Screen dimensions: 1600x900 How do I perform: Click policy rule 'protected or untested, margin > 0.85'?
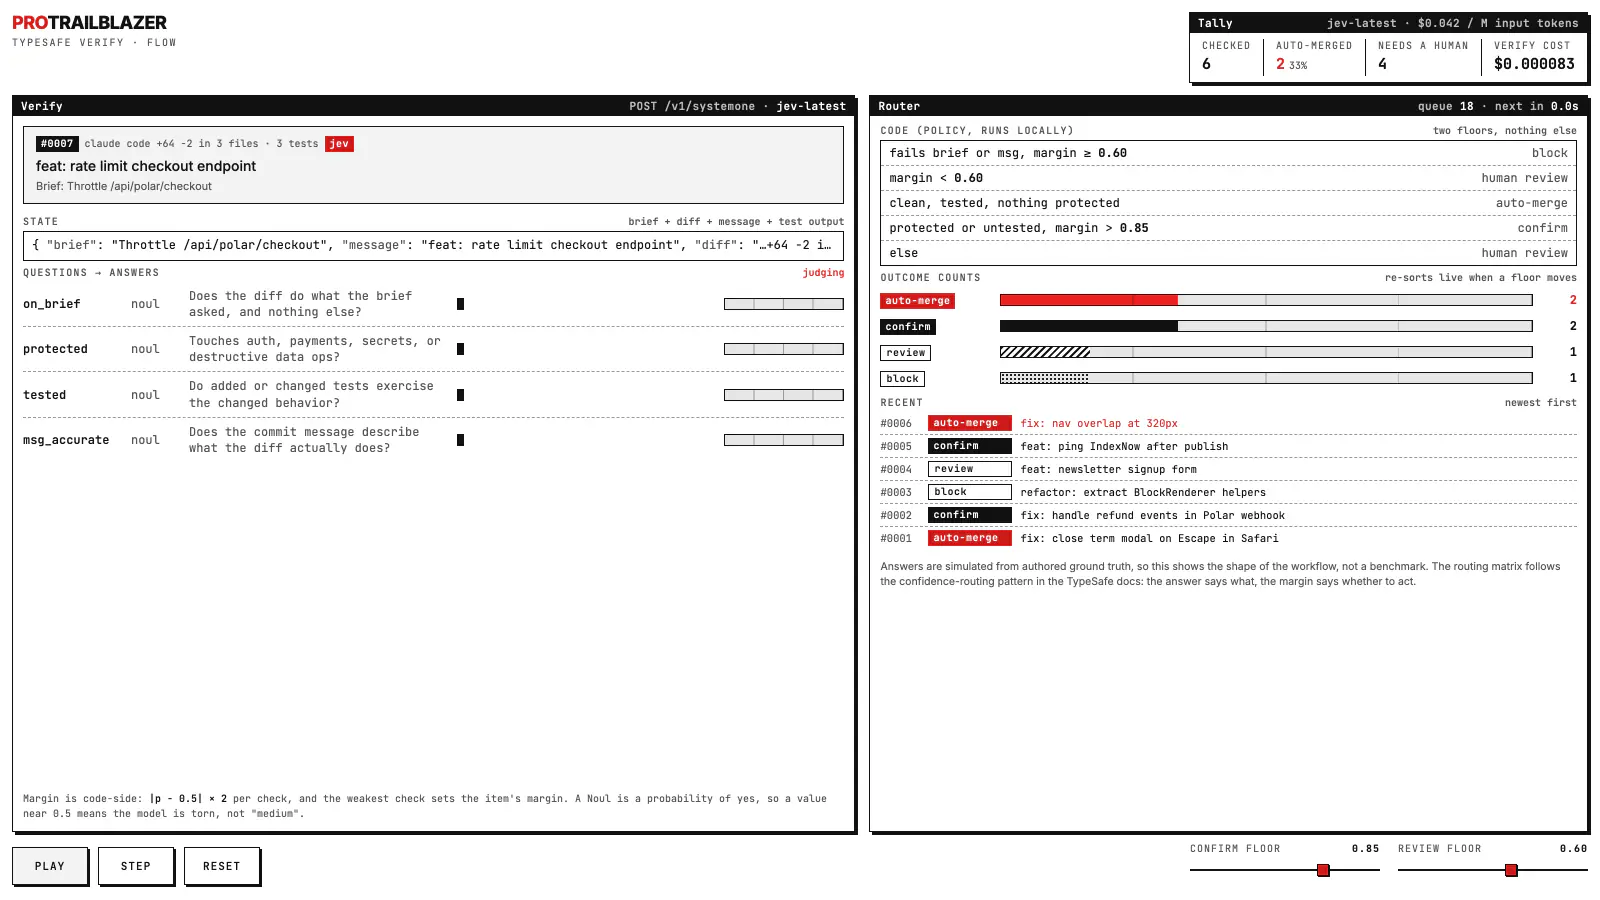(x=1228, y=228)
